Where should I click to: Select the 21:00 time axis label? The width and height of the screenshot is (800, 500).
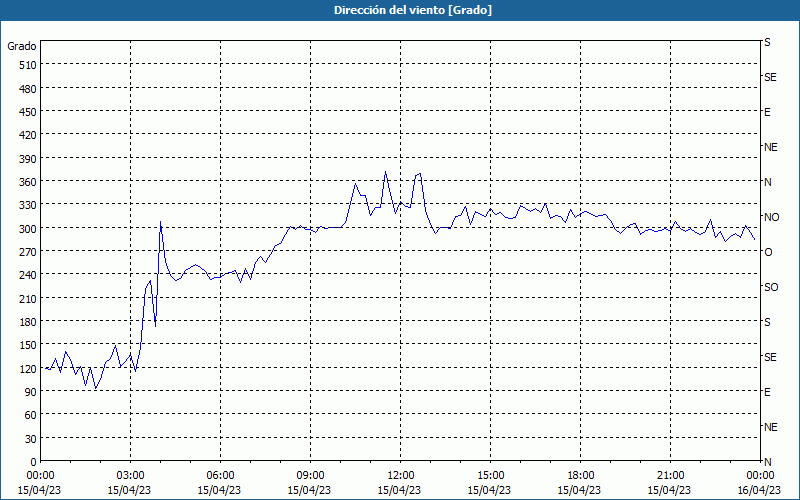click(670, 483)
